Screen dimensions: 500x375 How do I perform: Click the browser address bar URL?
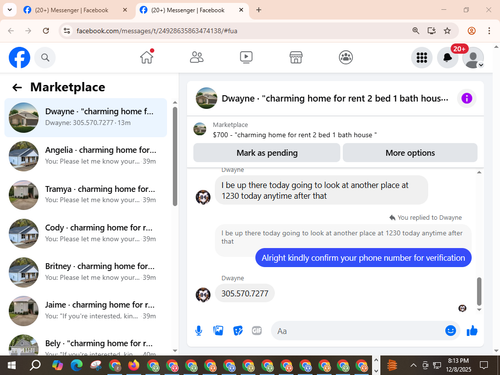coord(157,31)
